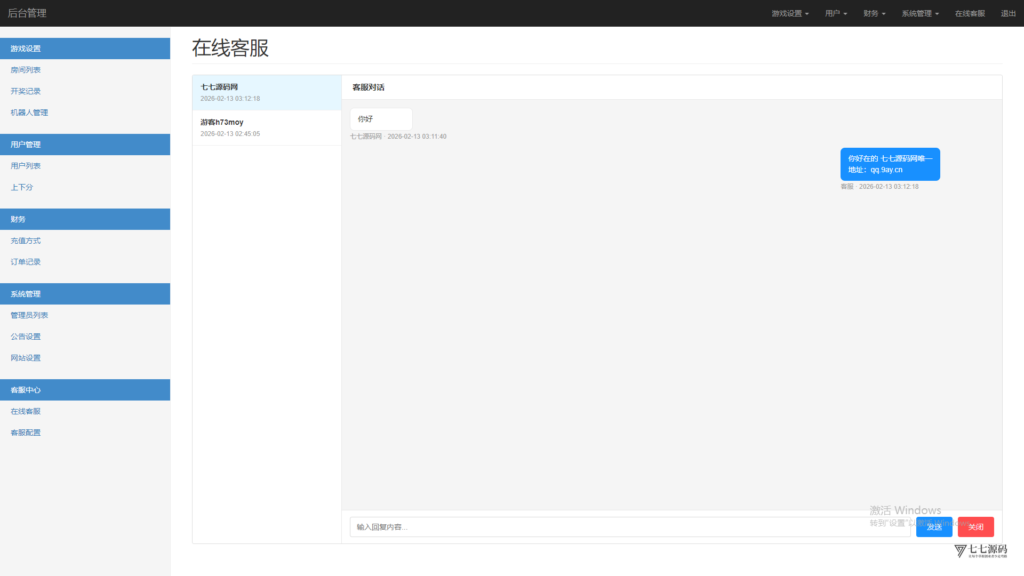This screenshot has height=576, width=1024.
Task: Open 管理员列表 in the sidebar
Action: point(29,315)
